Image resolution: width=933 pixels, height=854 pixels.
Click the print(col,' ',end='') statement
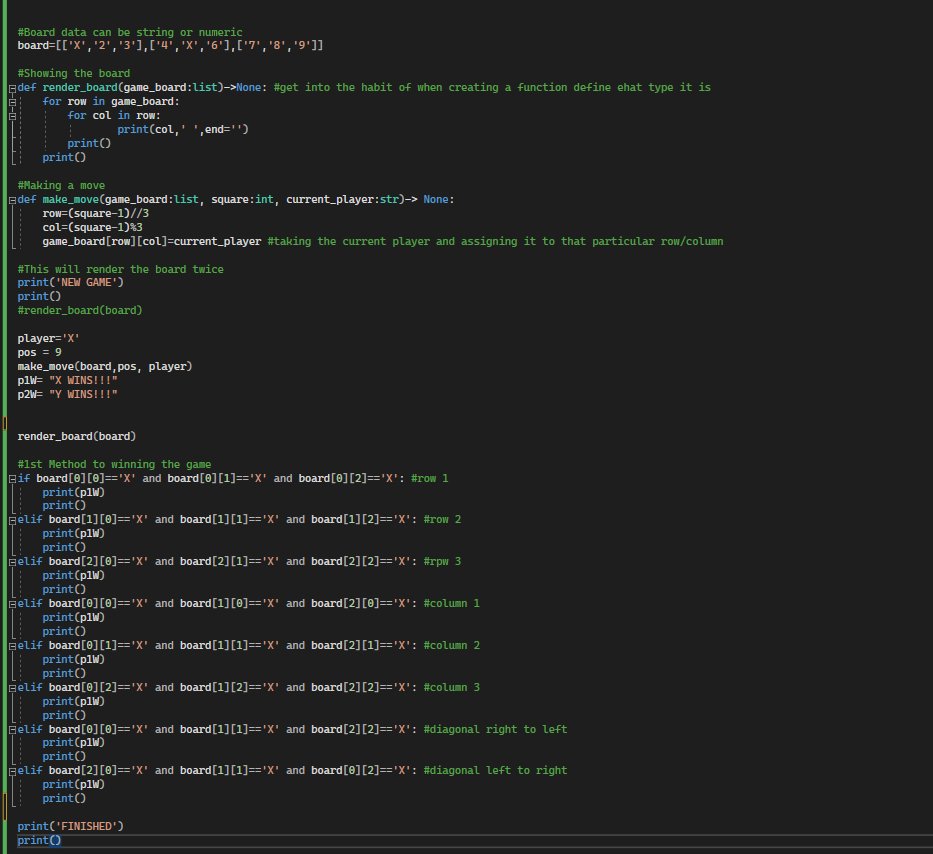pos(183,129)
